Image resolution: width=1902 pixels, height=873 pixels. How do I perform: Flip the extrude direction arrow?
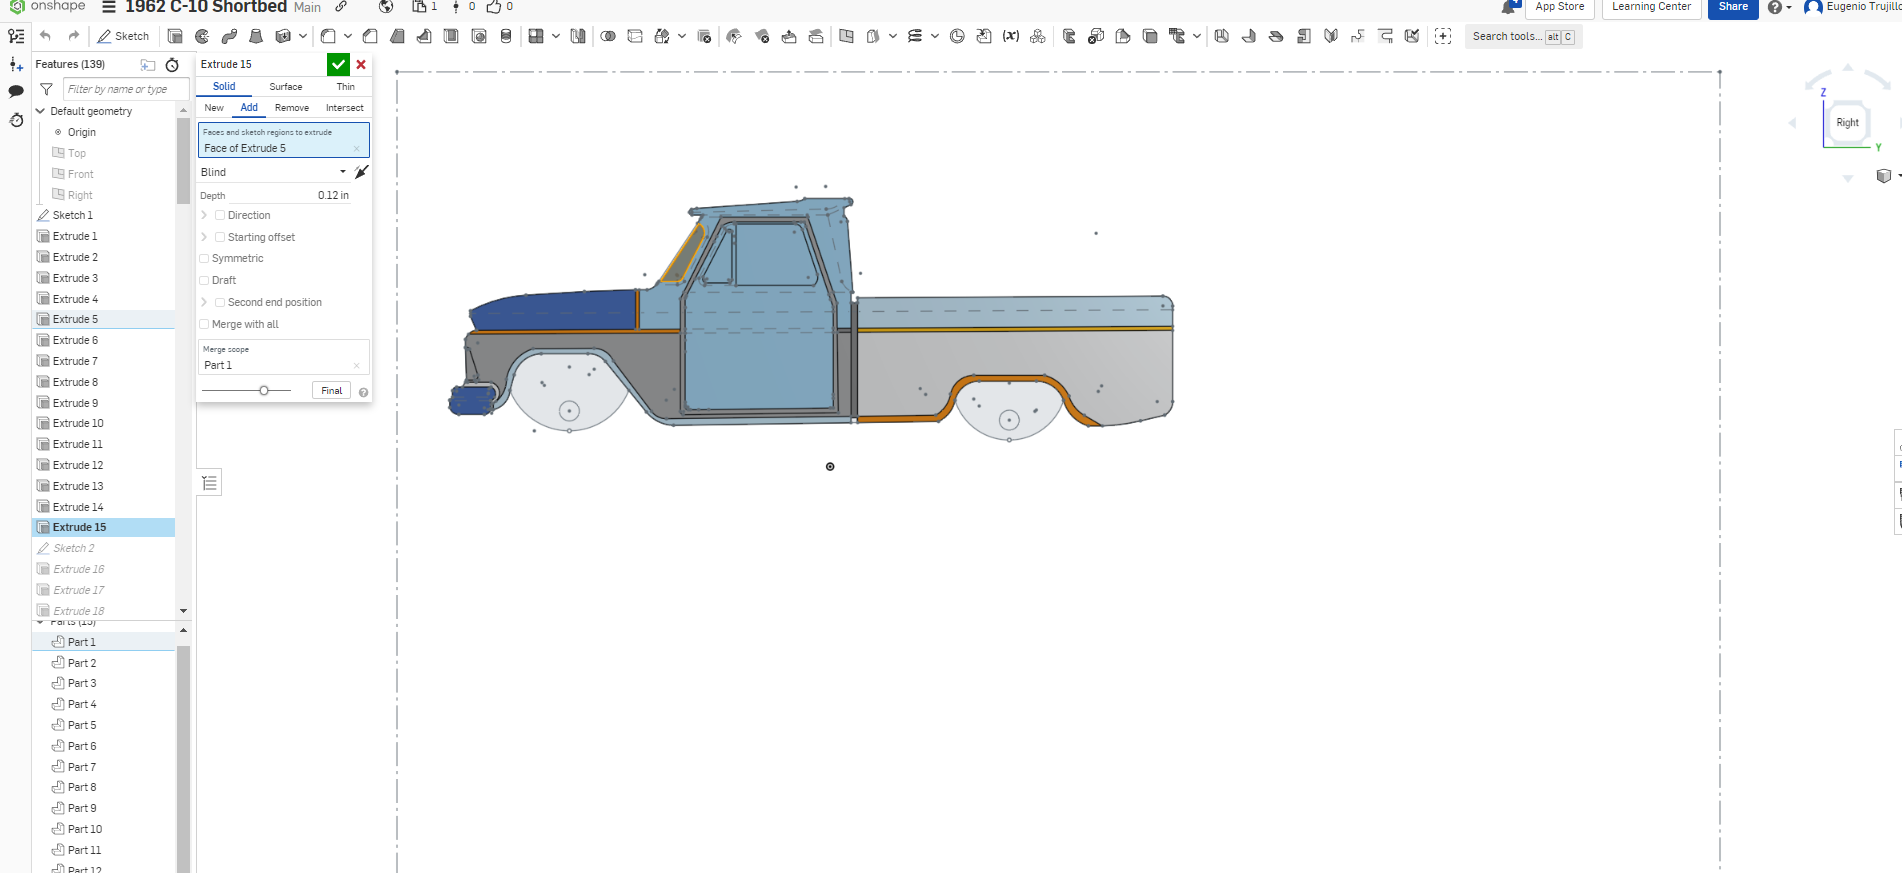pyautogui.click(x=362, y=172)
